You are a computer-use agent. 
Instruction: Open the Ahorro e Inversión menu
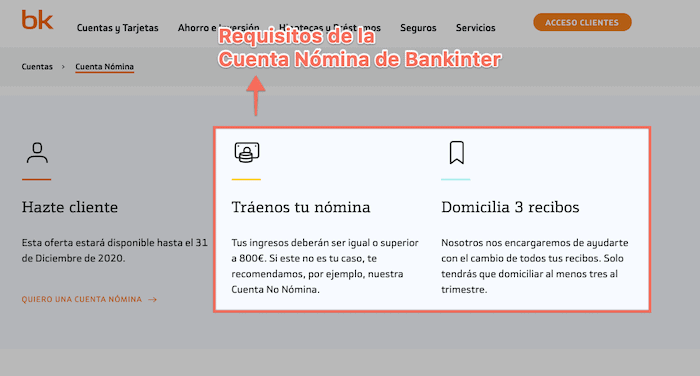218,28
